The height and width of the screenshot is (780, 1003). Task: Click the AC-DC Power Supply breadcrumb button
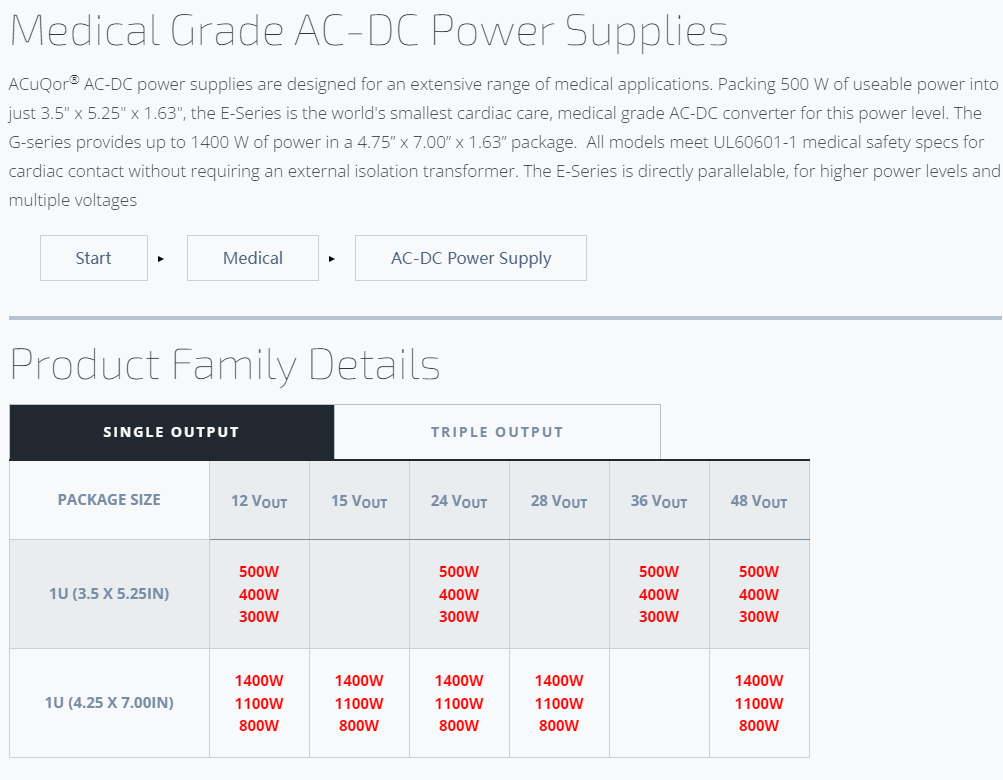(471, 258)
